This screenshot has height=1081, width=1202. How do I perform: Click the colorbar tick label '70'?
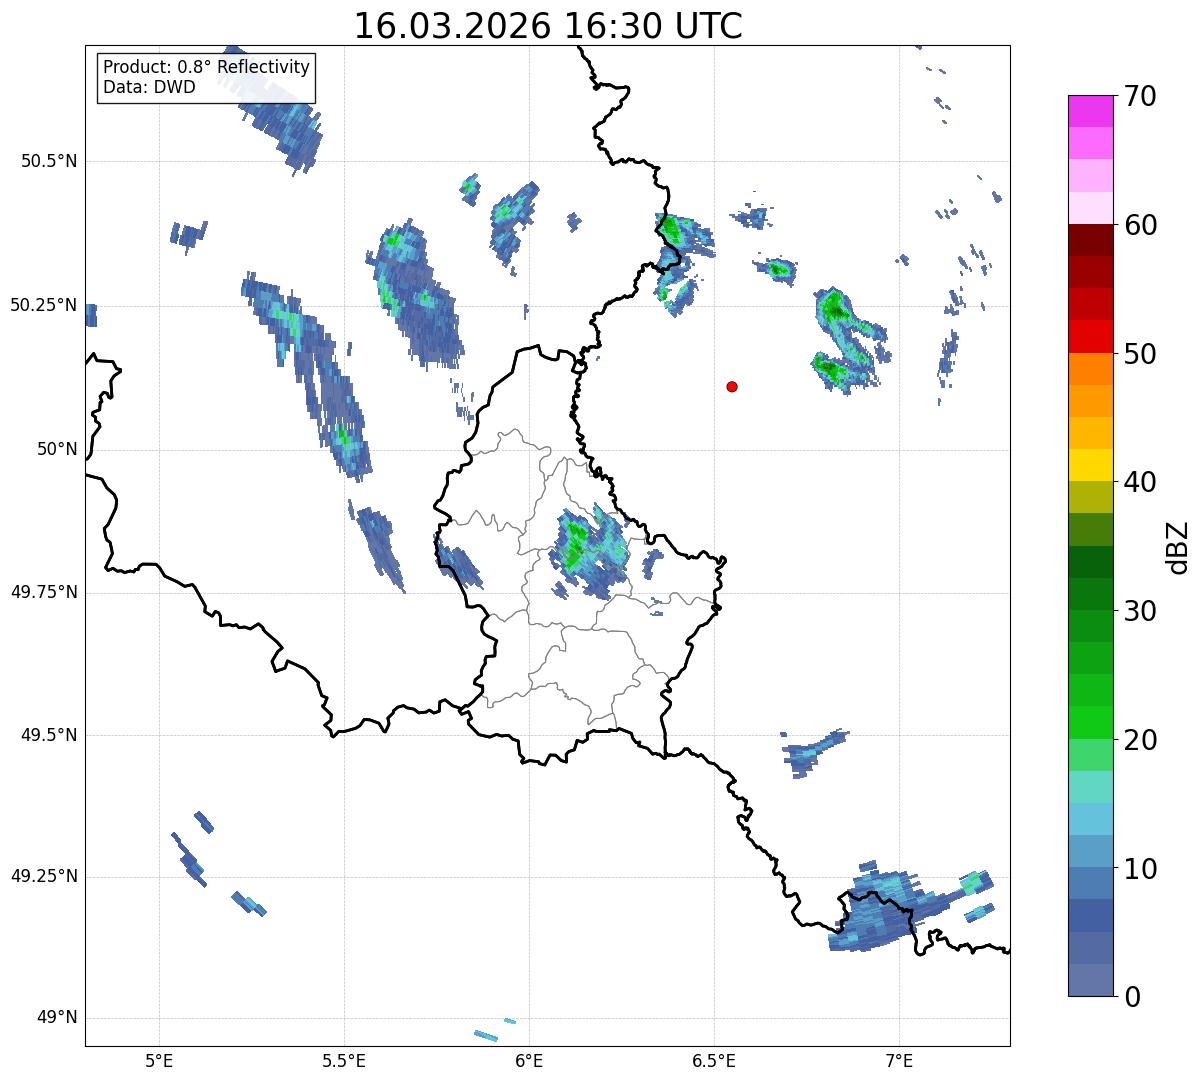coord(1141,96)
